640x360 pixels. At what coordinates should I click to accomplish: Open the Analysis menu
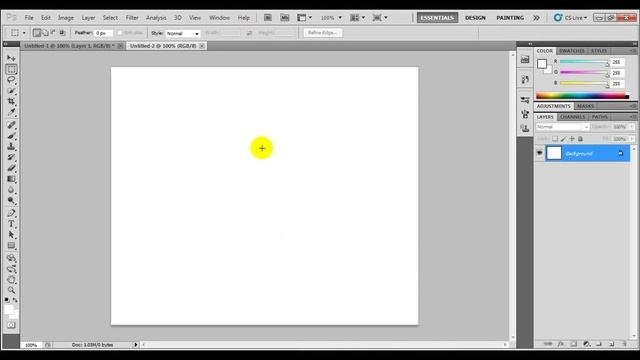point(156,18)
